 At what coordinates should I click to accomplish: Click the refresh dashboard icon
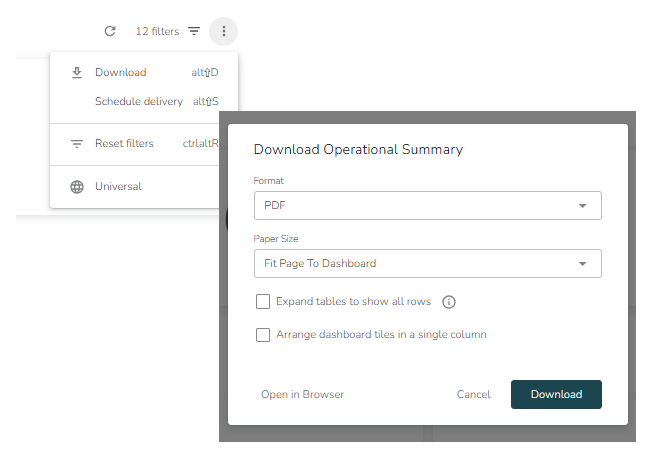pyautogui.click(x=110, y=32)
